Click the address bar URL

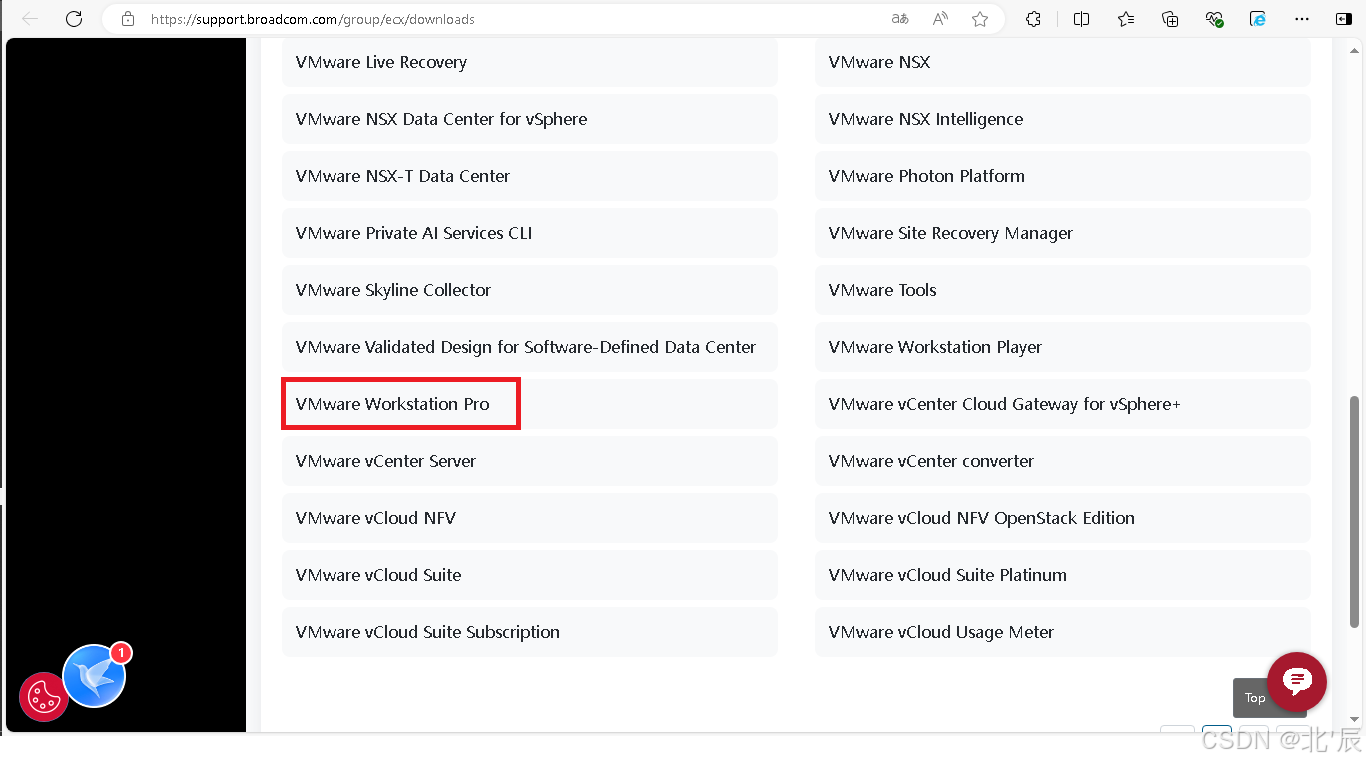pyautogui.click(x=313, y=19)
